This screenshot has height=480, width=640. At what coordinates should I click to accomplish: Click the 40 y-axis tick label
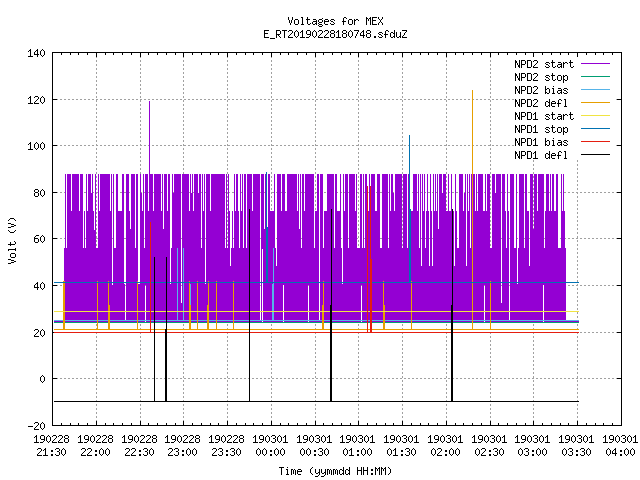(39, 286)
